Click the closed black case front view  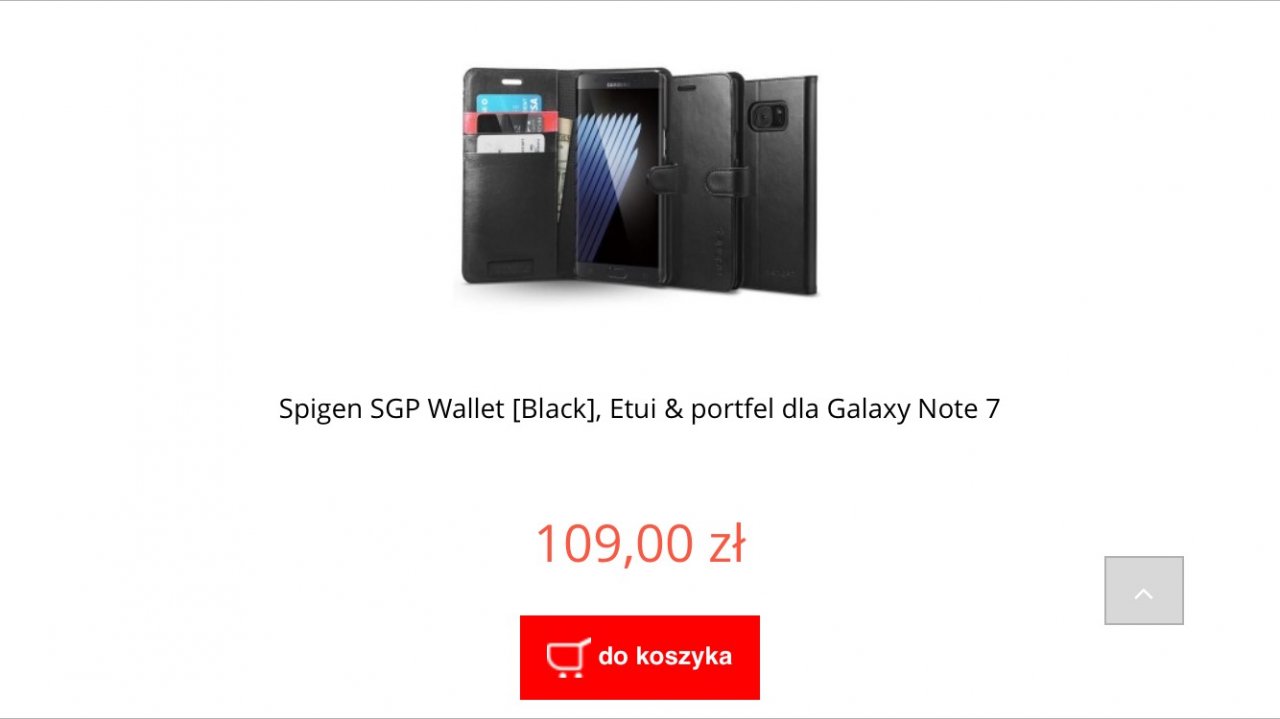pyautogui.click(x=707, y=180)
